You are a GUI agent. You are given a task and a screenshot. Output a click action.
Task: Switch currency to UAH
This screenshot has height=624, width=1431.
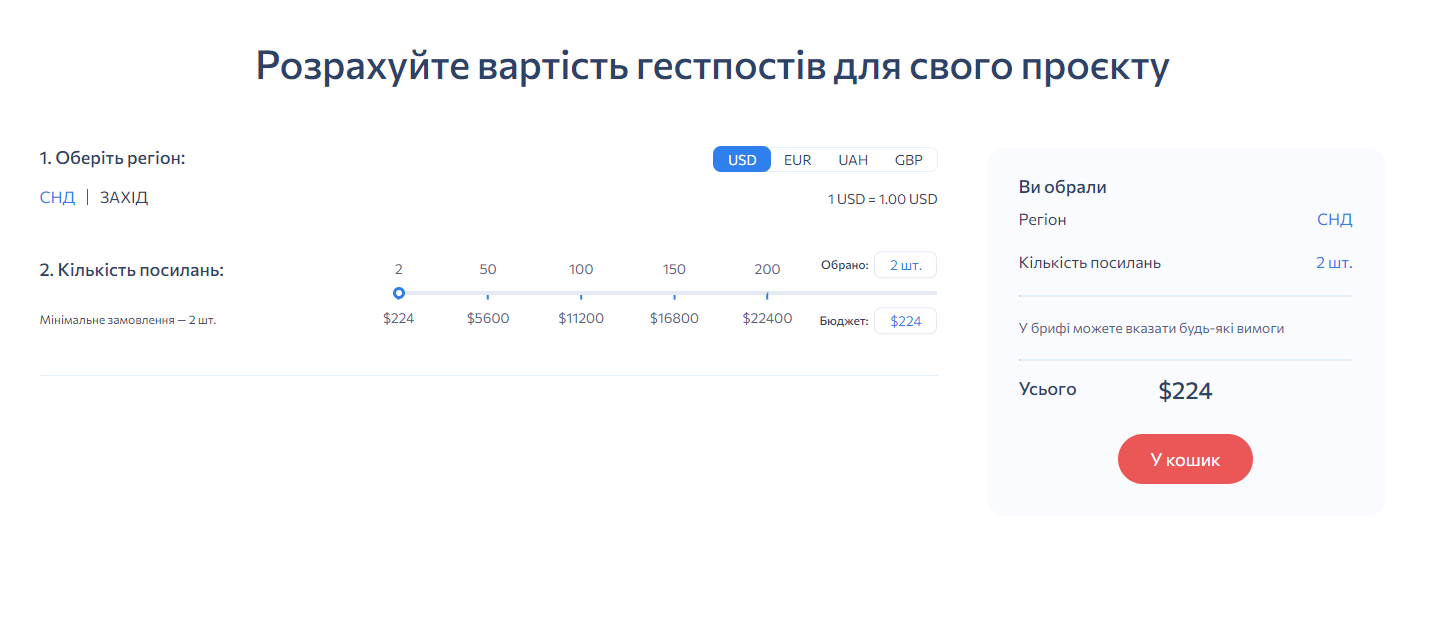(853, 160)
